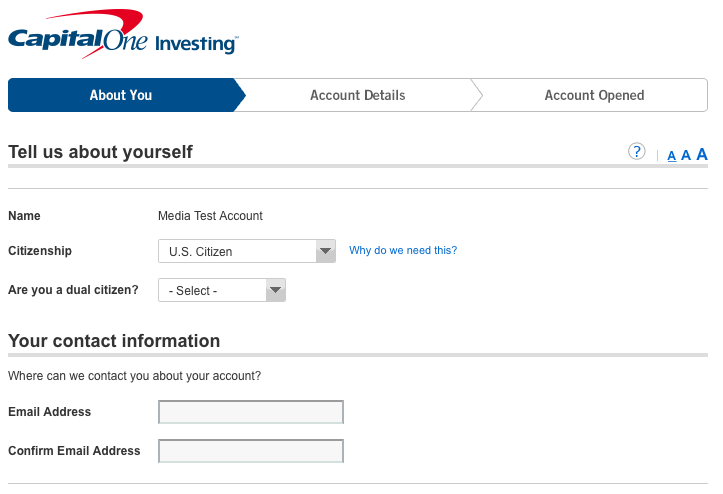723x494 pixels.
Task: Click the Capital One Investing logo
Action: 122,36
